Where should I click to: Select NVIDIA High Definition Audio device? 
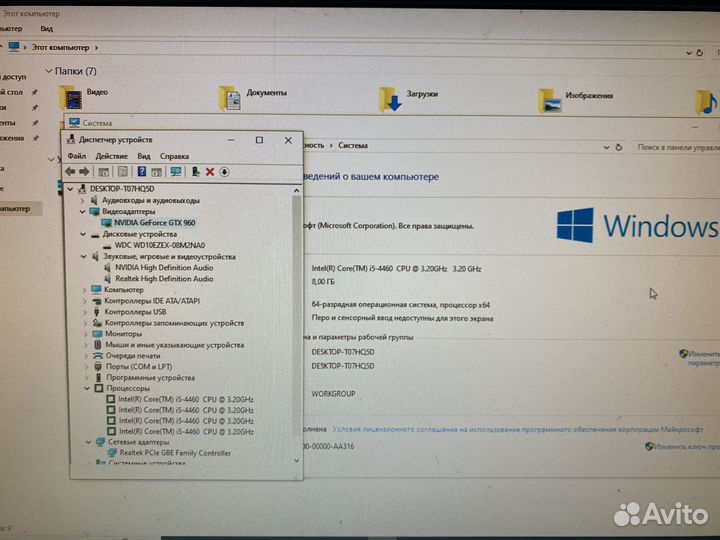coord(164,267)
